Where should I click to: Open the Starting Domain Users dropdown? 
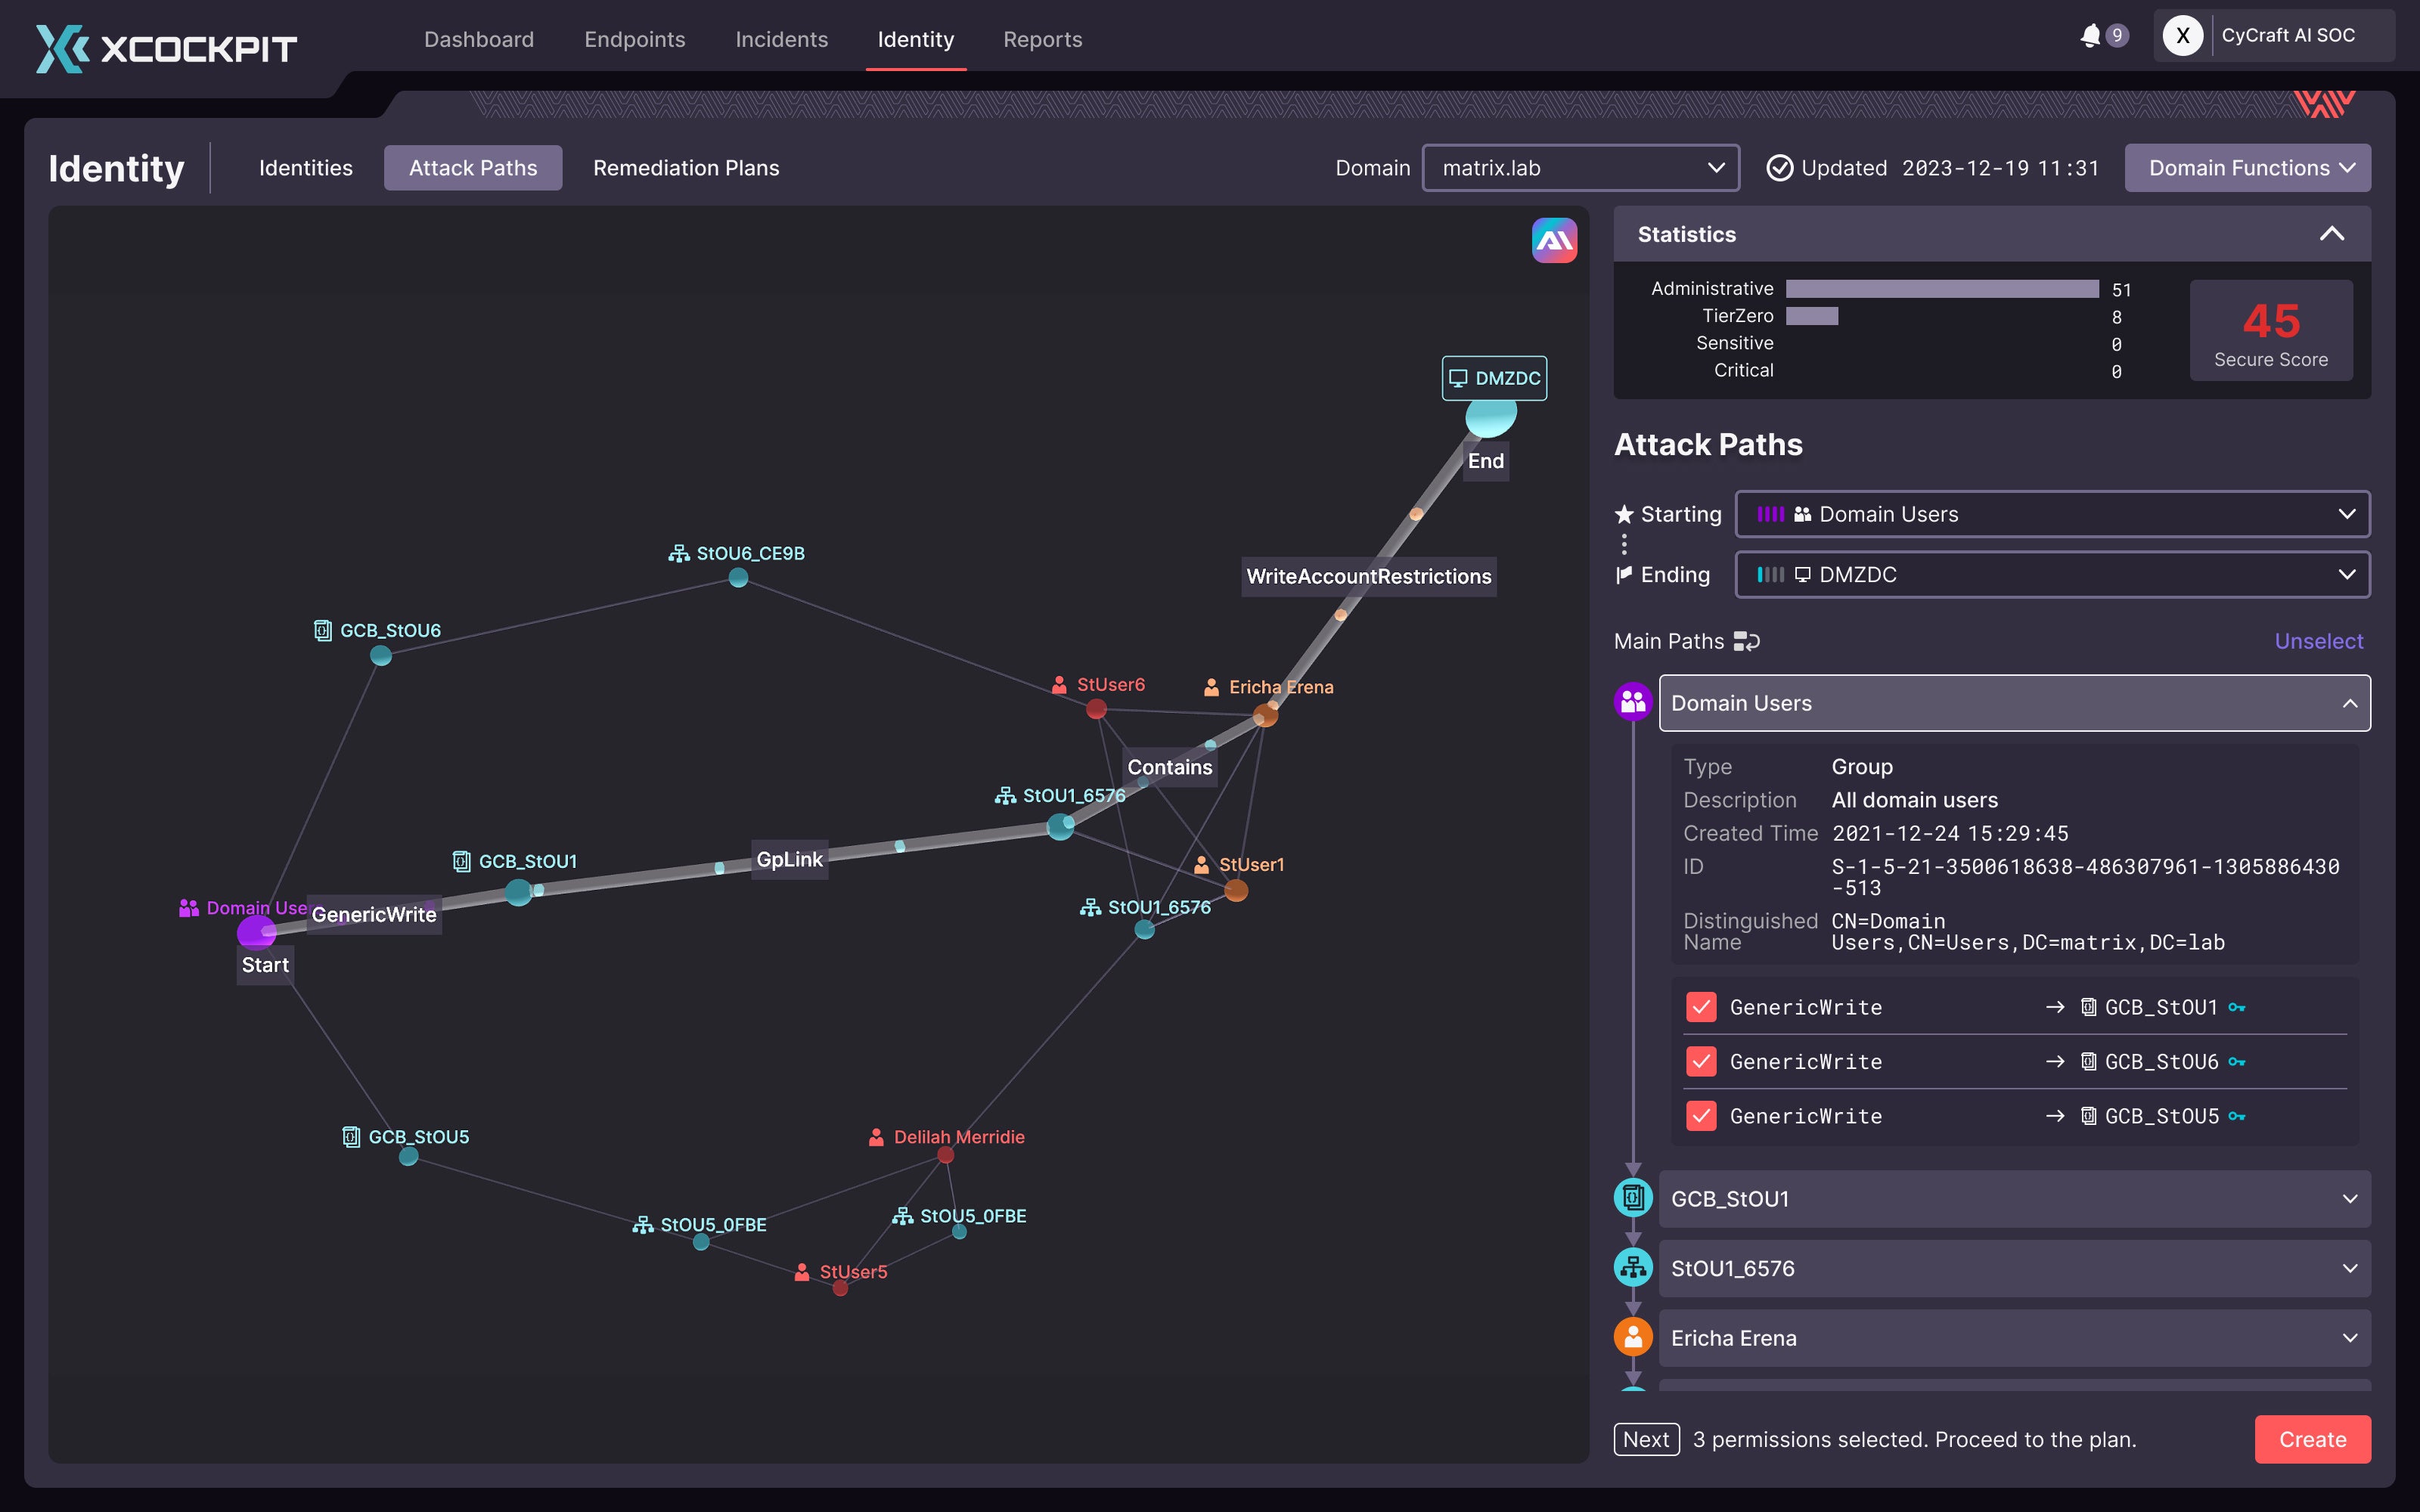2052,514
